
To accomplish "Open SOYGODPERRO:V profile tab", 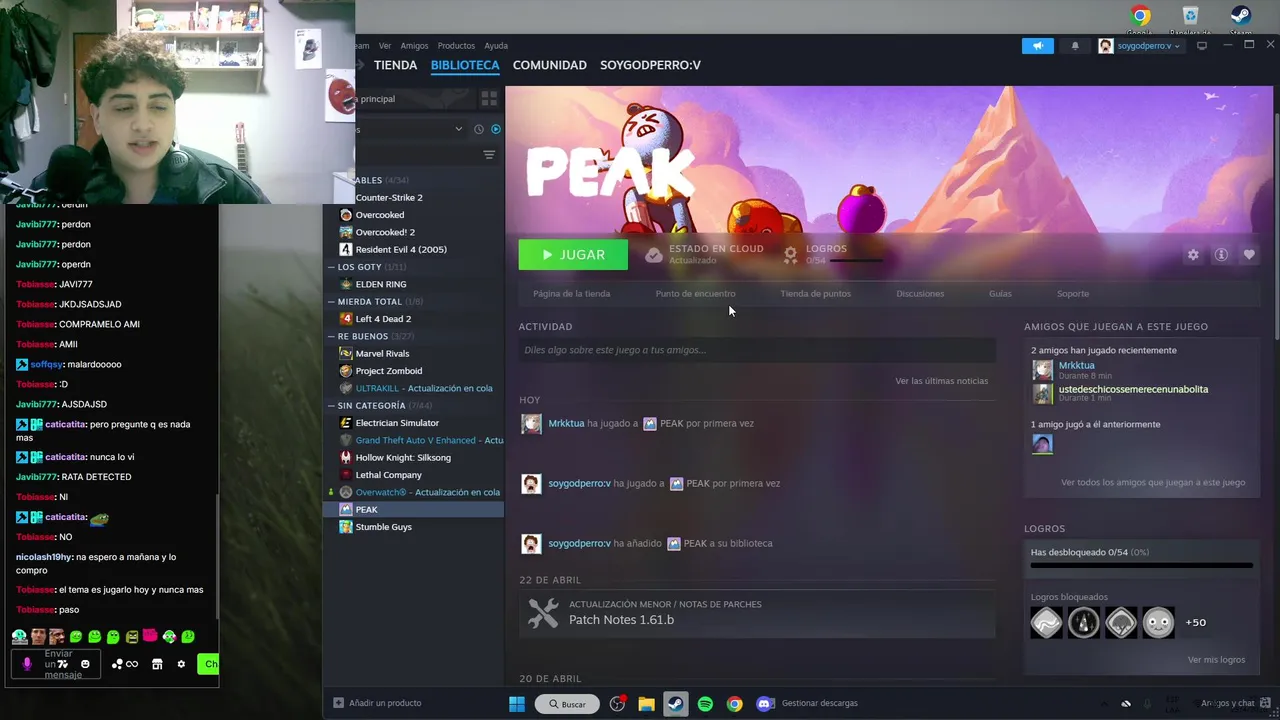I will click(x=650, y=65).
